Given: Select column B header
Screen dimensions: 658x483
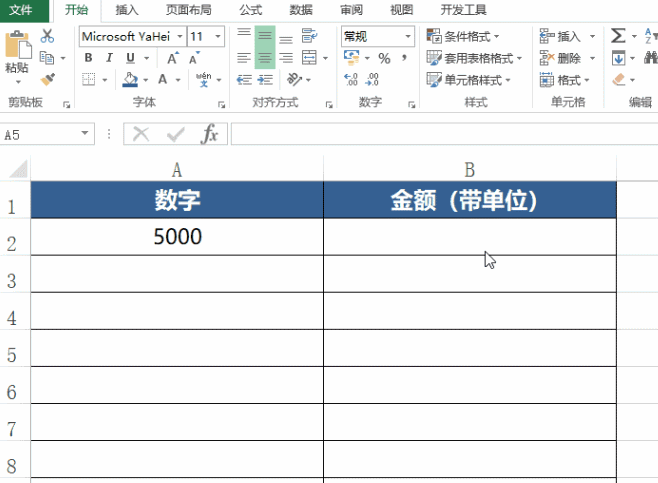Looking at the screenshot, I should [x=470, y=170].
